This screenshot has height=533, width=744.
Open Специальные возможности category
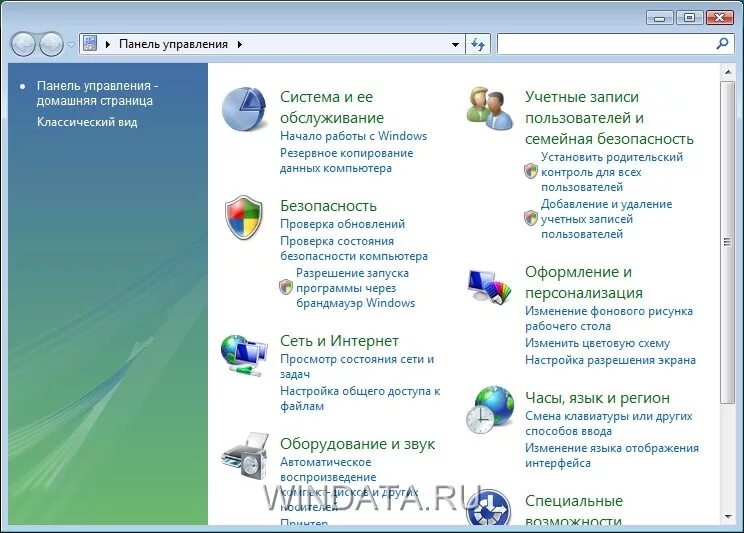(574, 512)
